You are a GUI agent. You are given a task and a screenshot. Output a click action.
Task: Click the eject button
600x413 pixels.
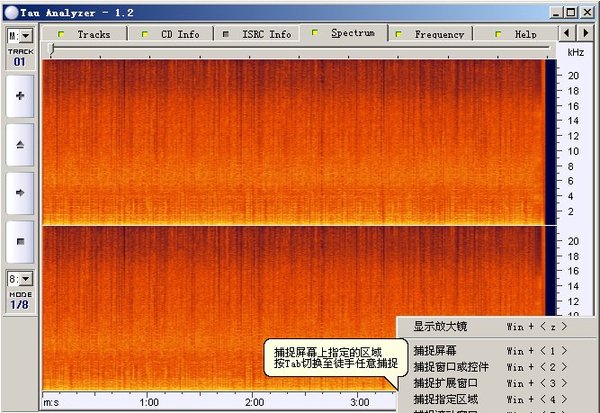click(x=20, y=144)
